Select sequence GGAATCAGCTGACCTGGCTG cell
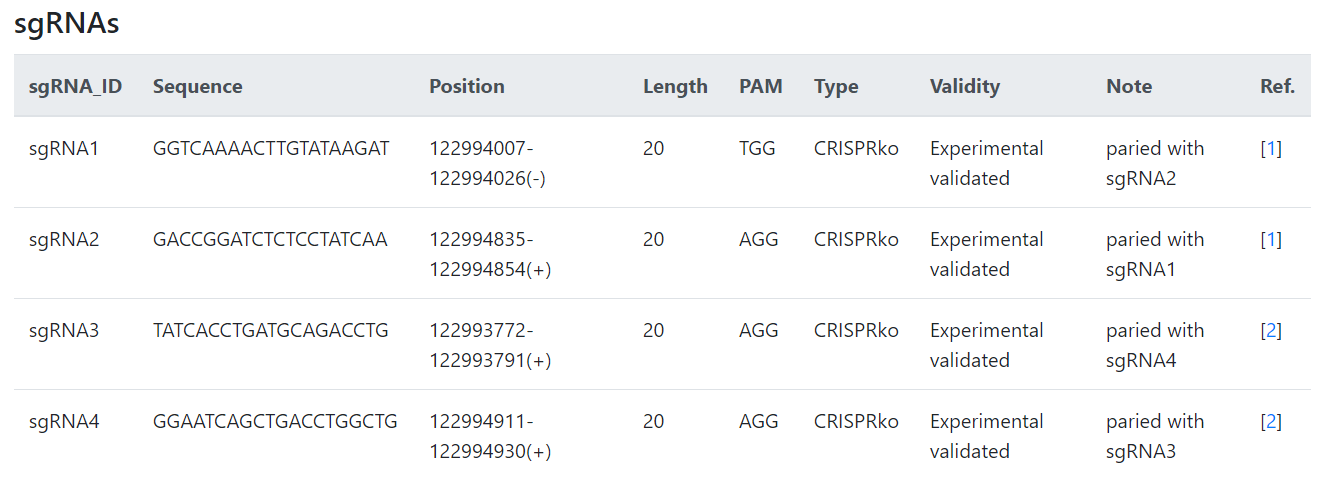Viewport: 1322px width, 496px height. pos(275,422)
